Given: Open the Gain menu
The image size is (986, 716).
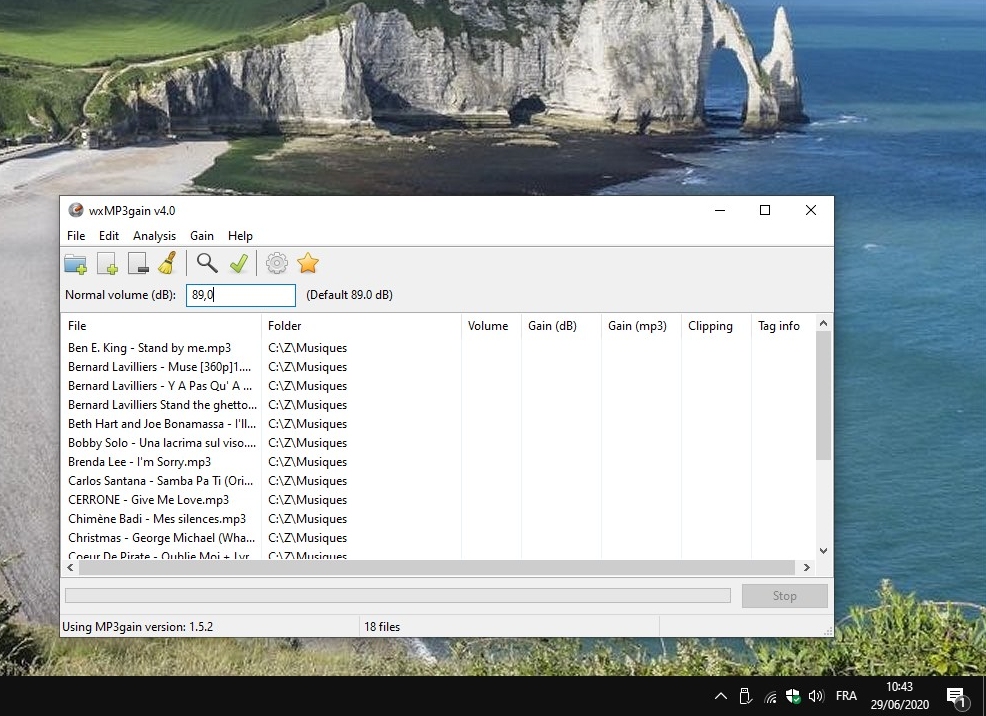Looking at the screenshot, I should tap(202, 236).
